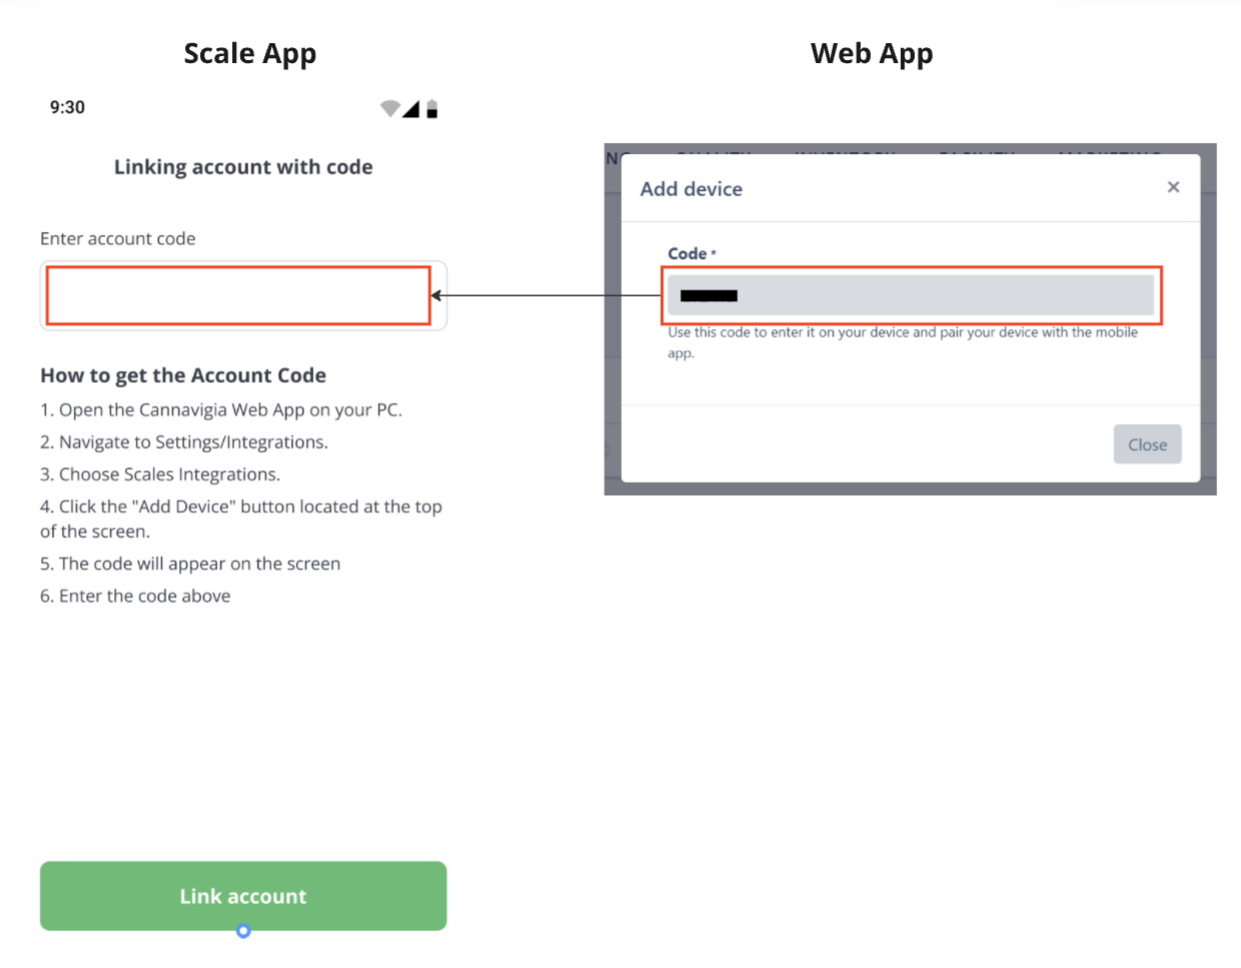Click the Choose Scales Integrations step
1241x968 pixels.
[160, 474]
